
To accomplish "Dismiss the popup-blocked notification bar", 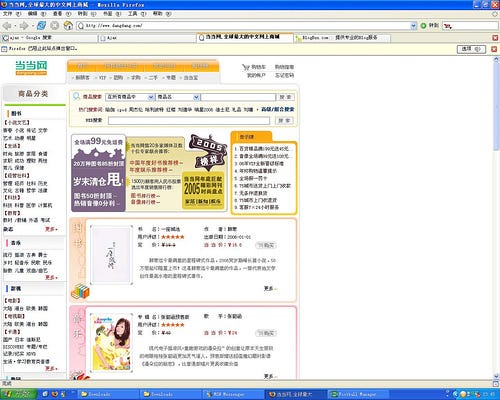I will pos(494,49).
